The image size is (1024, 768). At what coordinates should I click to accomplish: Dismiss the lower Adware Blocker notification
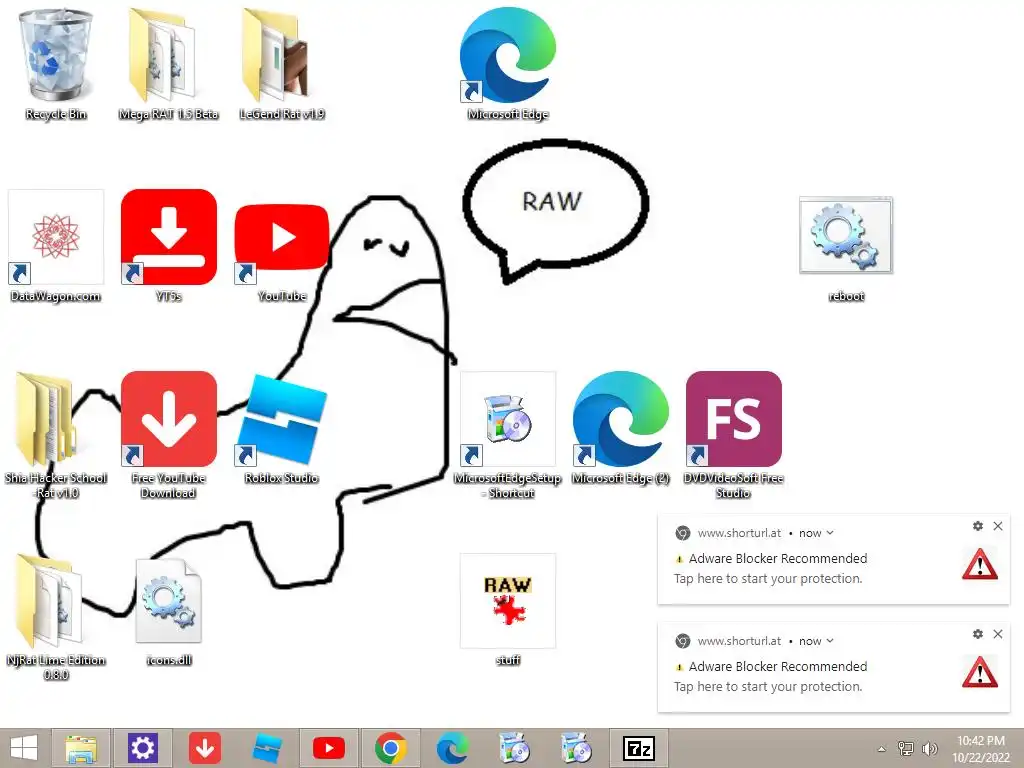[998, 633]
